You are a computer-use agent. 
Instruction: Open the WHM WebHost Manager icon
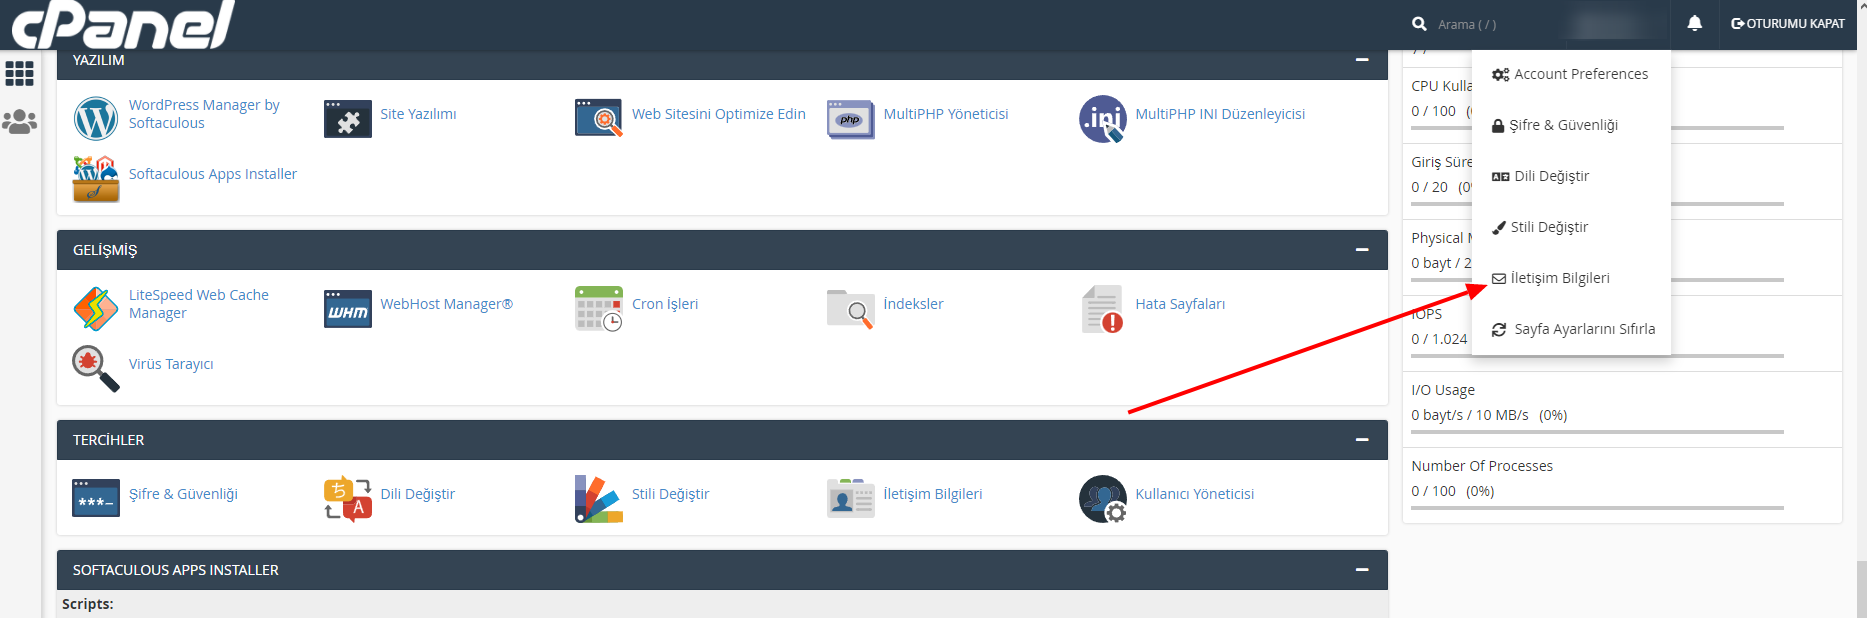pos(348,309)
